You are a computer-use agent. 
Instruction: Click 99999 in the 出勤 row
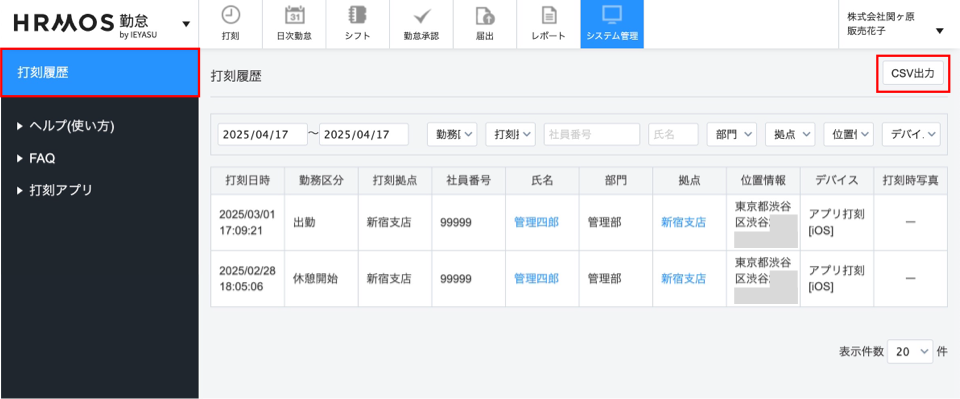(x=456, y=223)
